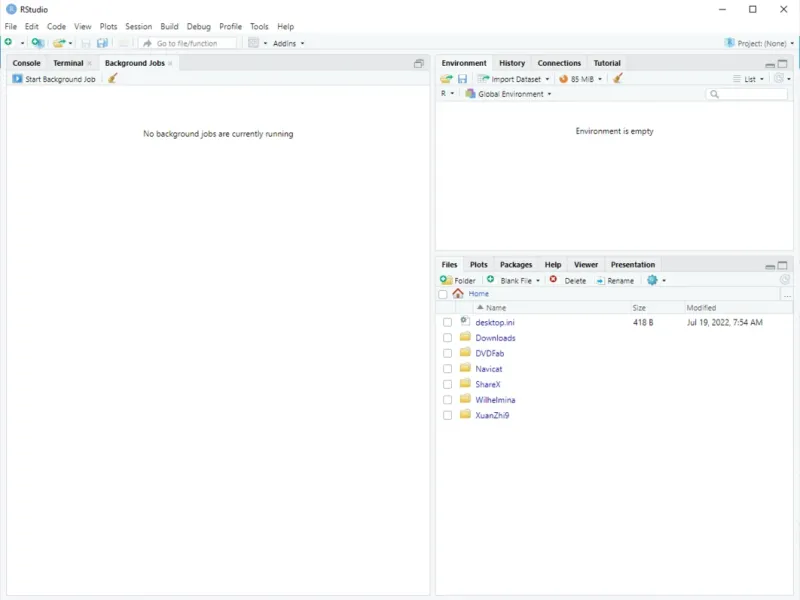The width and height of the screenshot is (800, 600).
Task: Click the workspace panes grid icon
Action: click(x=253, y=43)
